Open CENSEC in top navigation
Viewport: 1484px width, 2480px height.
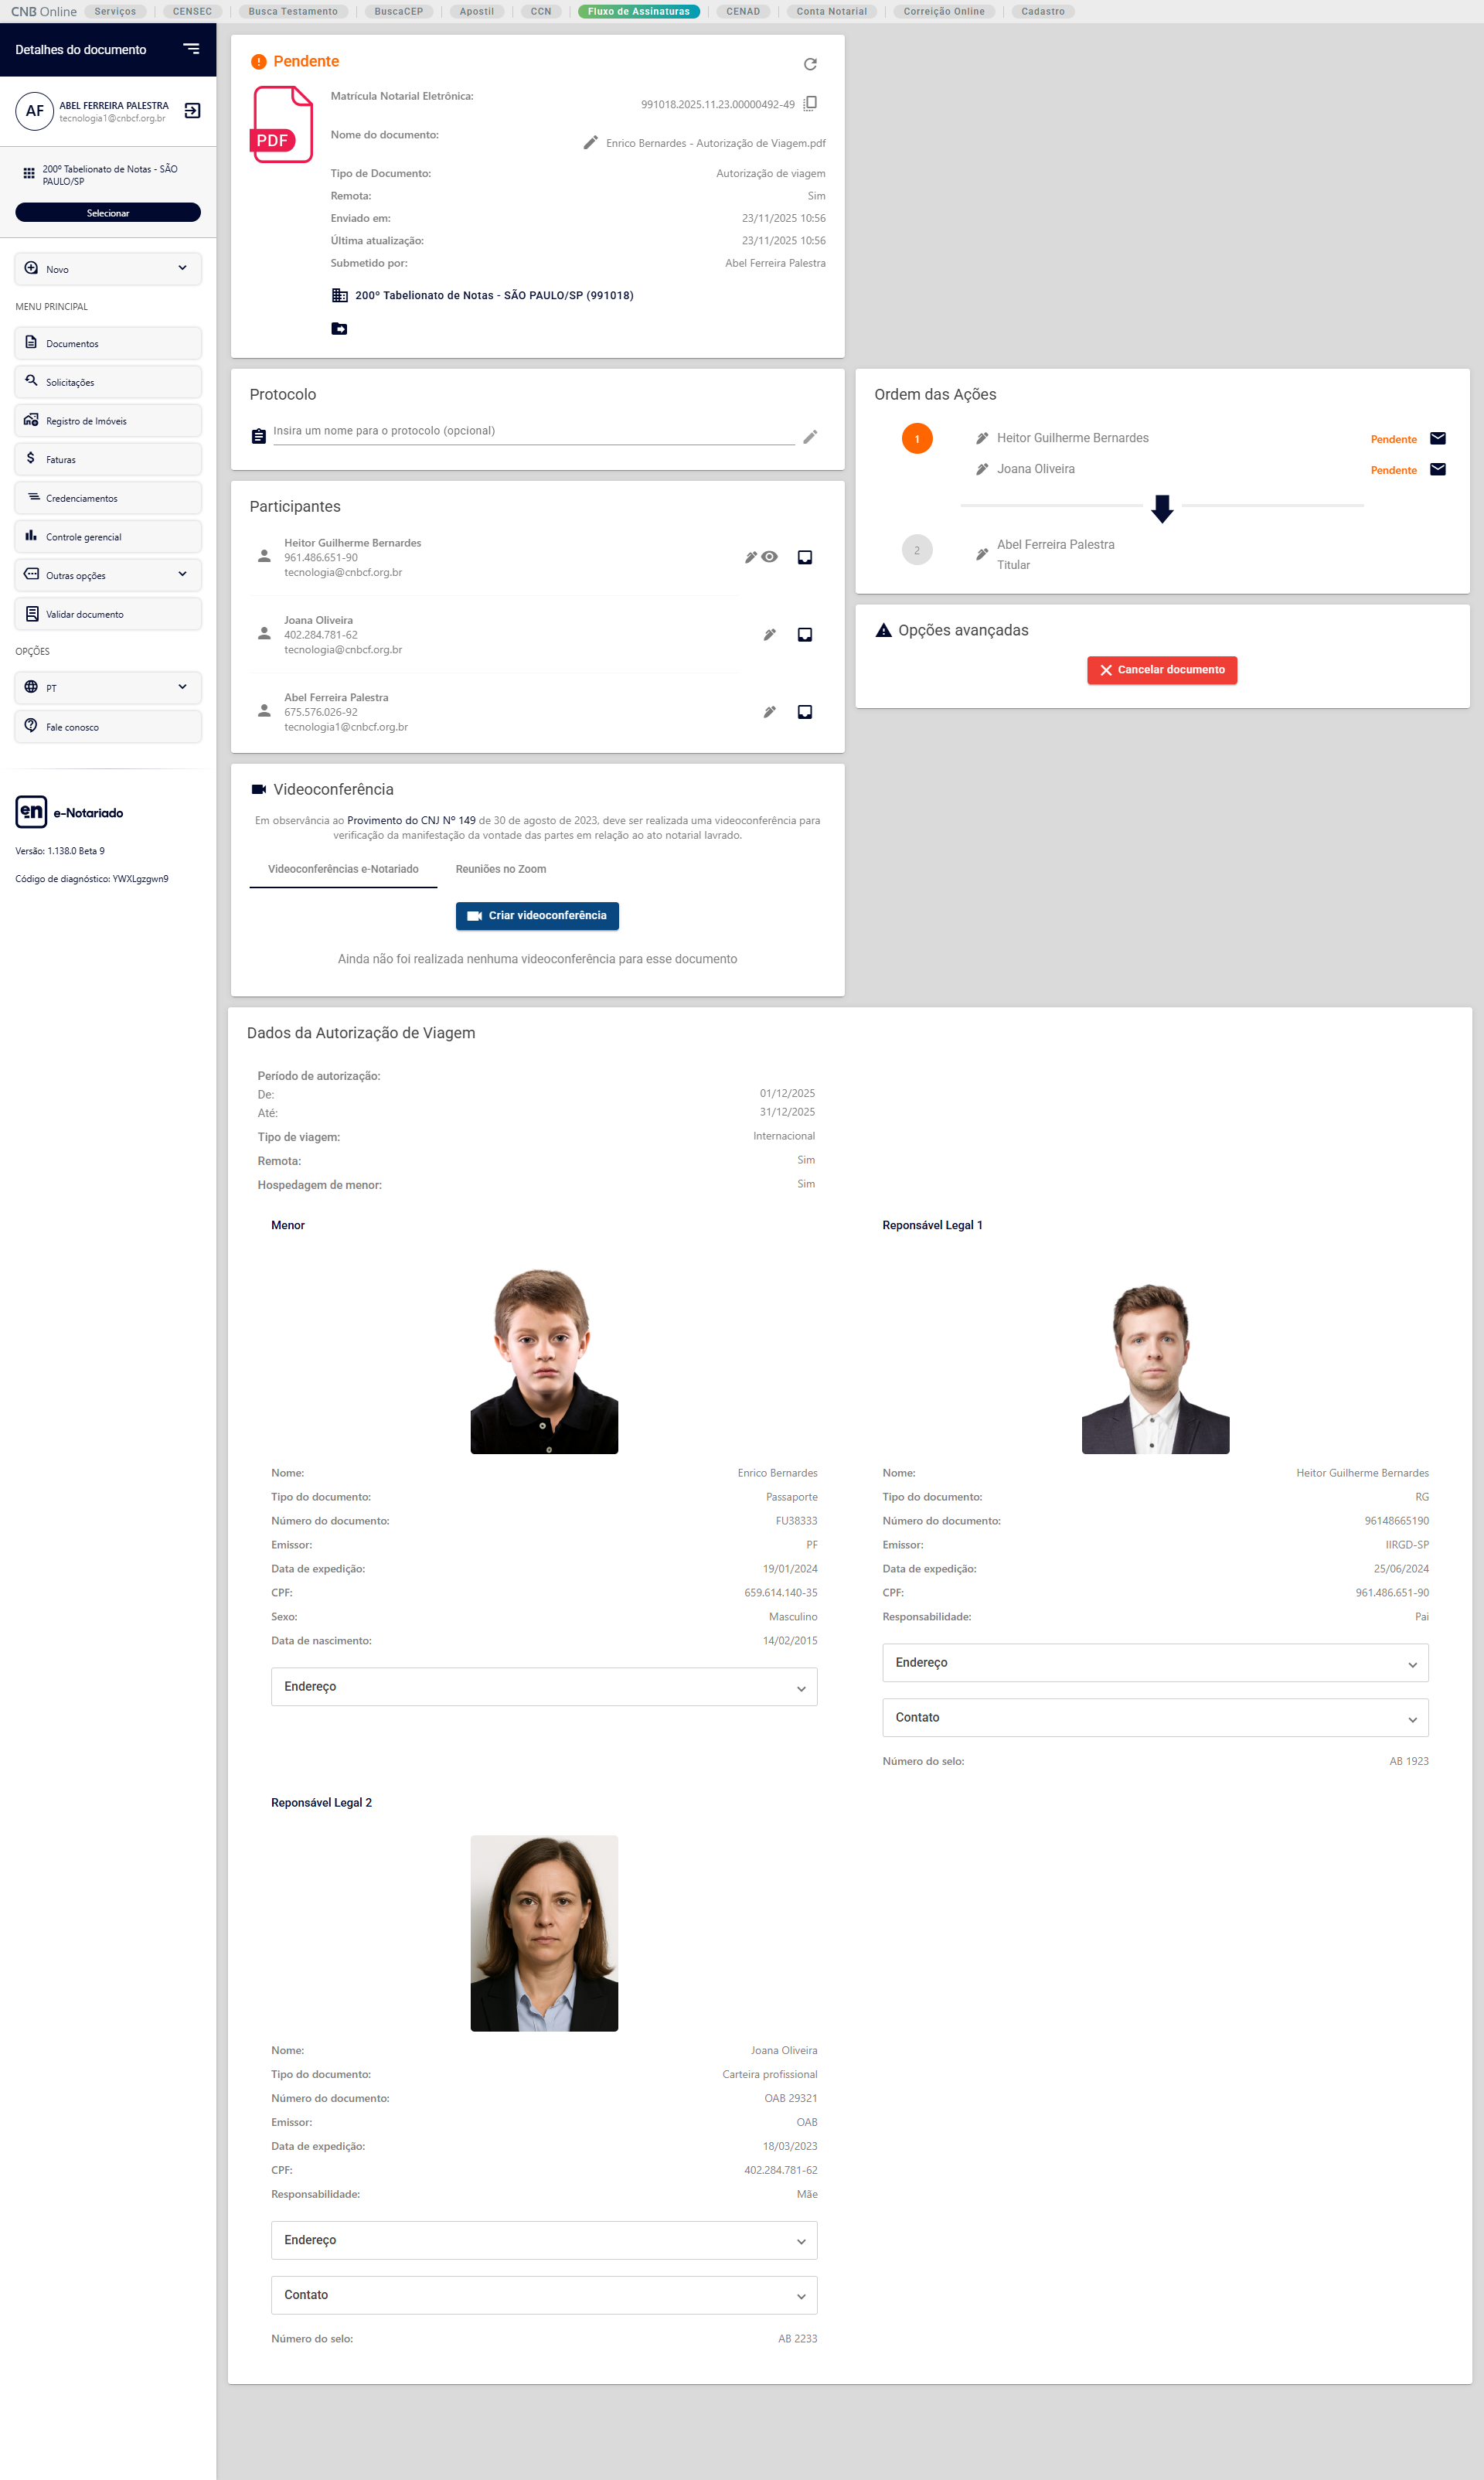click(x=192, y=11)
